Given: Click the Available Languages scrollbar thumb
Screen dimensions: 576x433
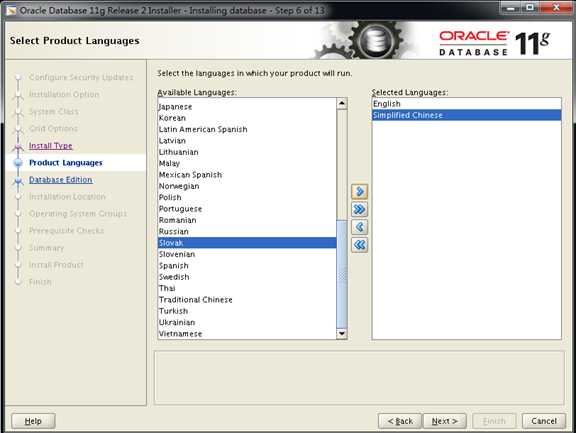Looking at the screenshot, I should point(342,274).
